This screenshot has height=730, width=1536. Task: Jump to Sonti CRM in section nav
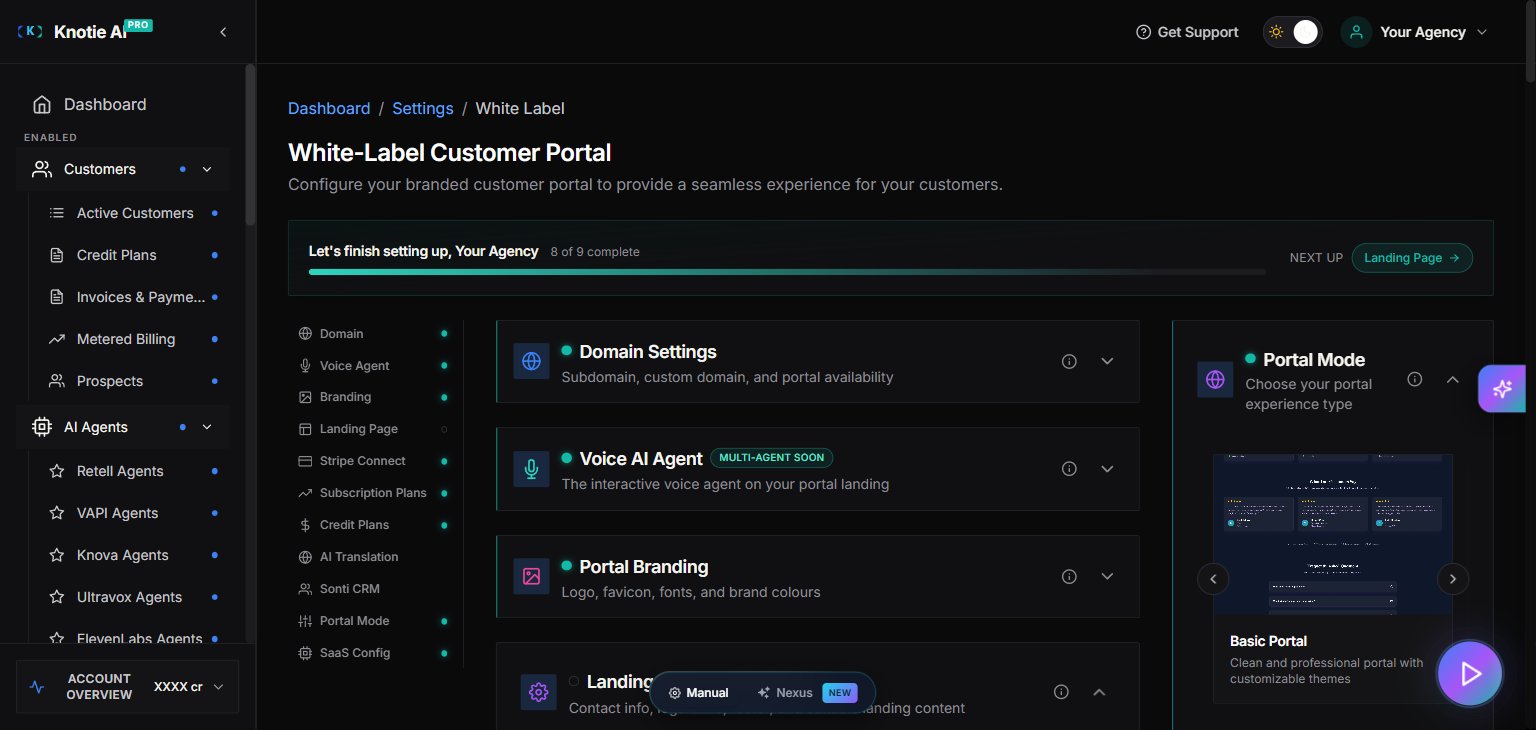[x=373, y=589]
